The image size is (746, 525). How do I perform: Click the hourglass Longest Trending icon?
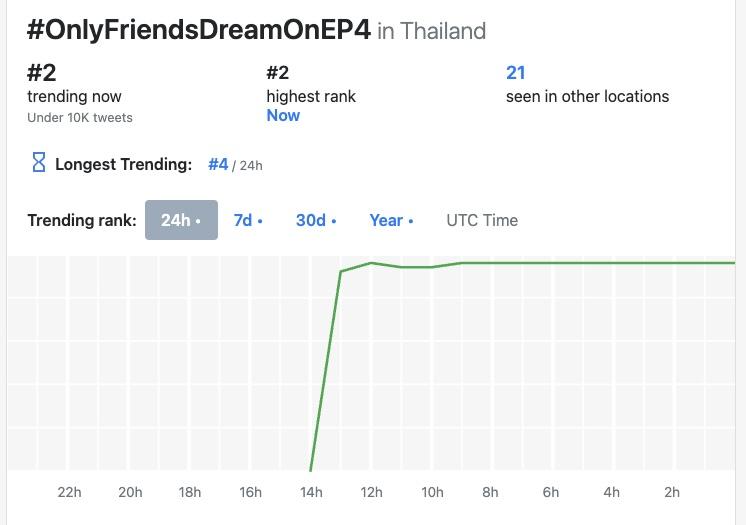coord(39,163)
